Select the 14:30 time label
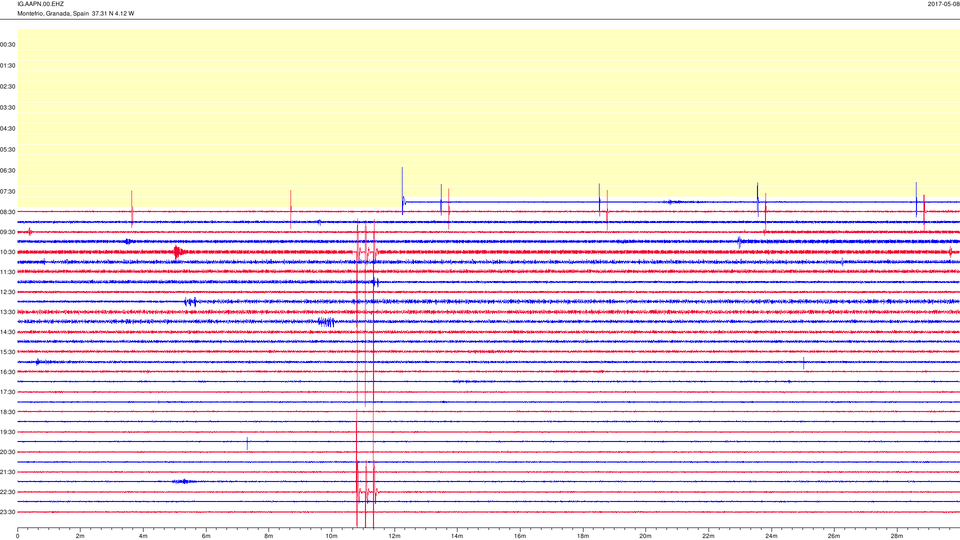Image resolution: width=960 pixels, height=540 pixels. tap(8, 332)
